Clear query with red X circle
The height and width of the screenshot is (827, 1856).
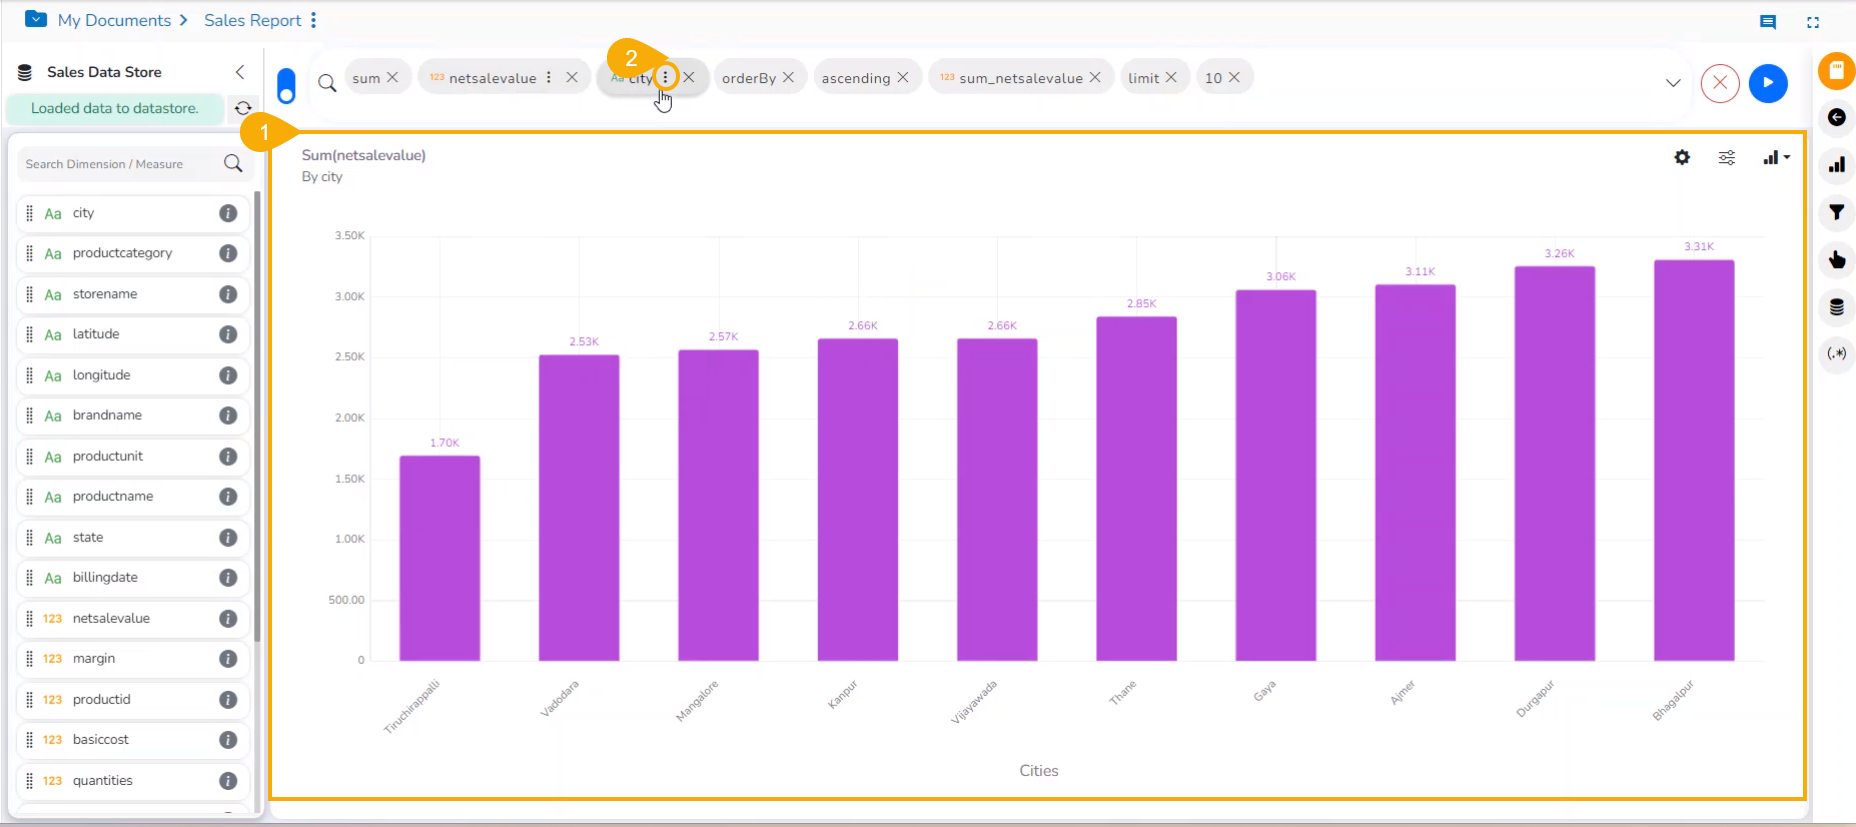(x=1720, y=83)
